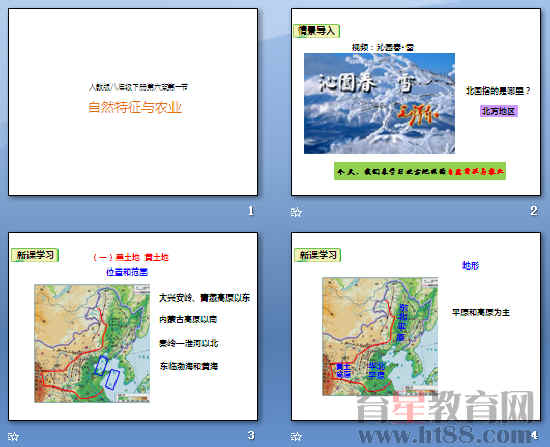
Task: Click the blue 地形 heading on slide 4
Action: 470,266
